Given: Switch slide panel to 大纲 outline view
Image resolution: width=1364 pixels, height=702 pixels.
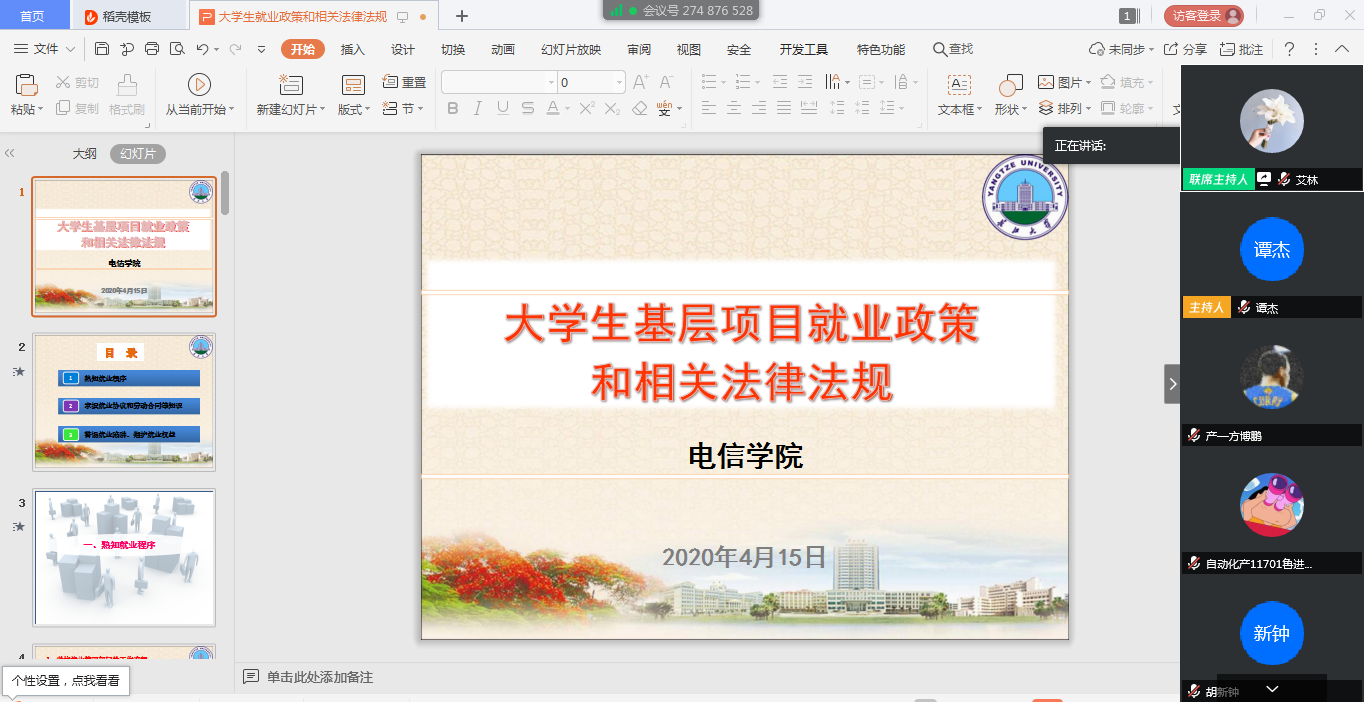Looking at the screenshot, I should (85, 154).
